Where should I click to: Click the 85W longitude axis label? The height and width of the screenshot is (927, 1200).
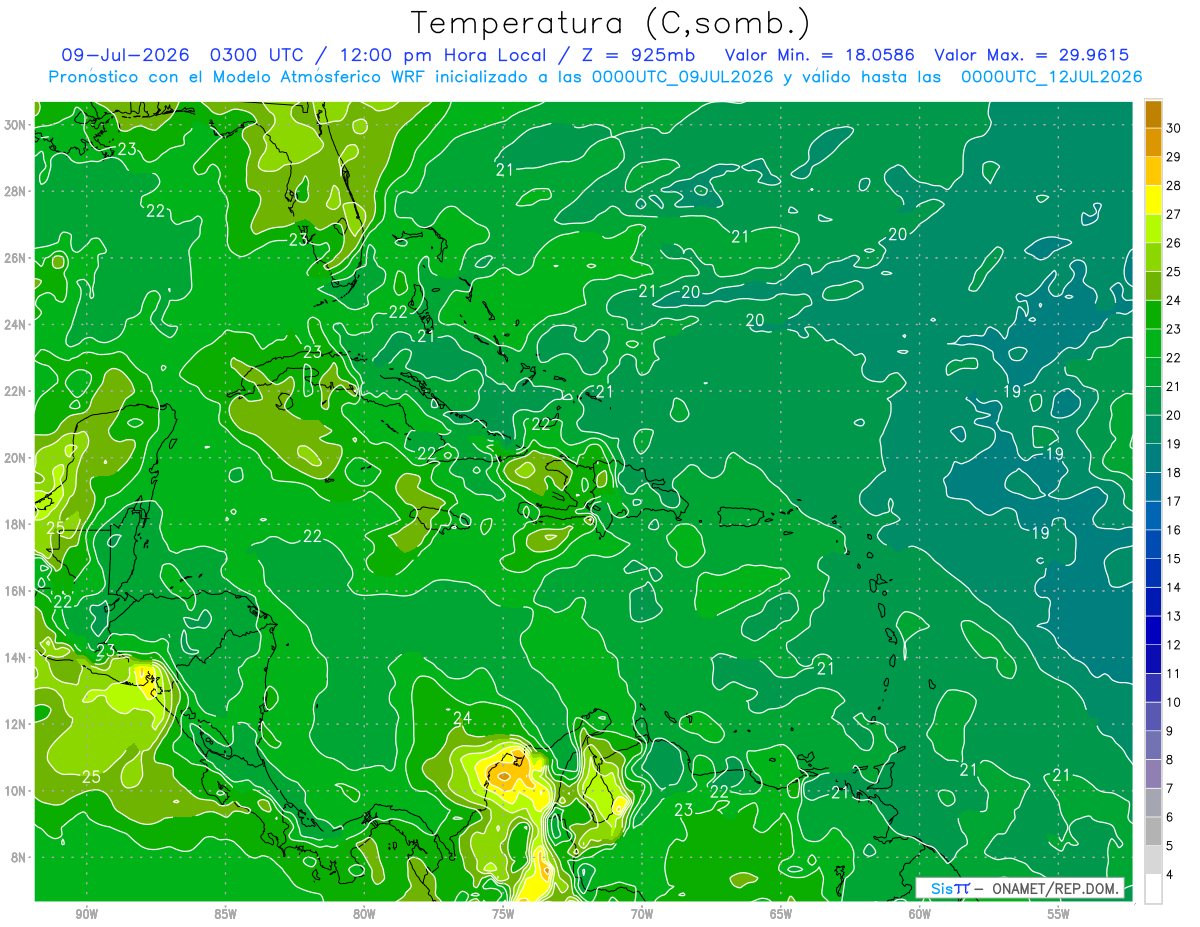click(x=225, y=915)
